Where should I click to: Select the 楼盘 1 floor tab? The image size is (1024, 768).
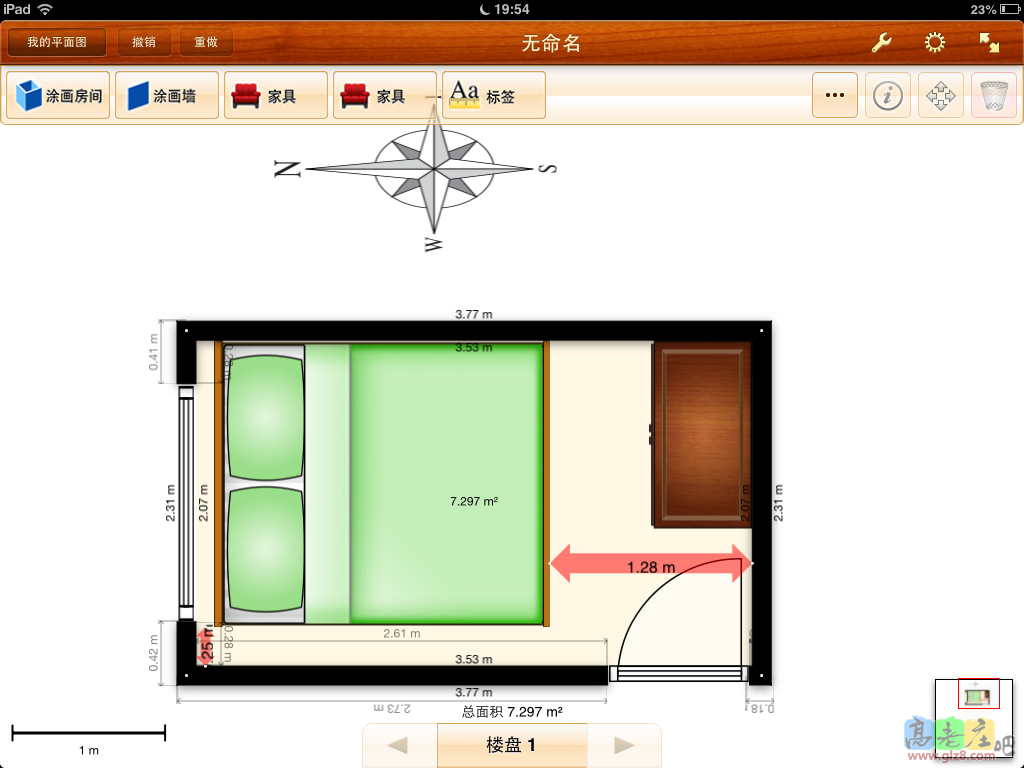pos(511,745)
